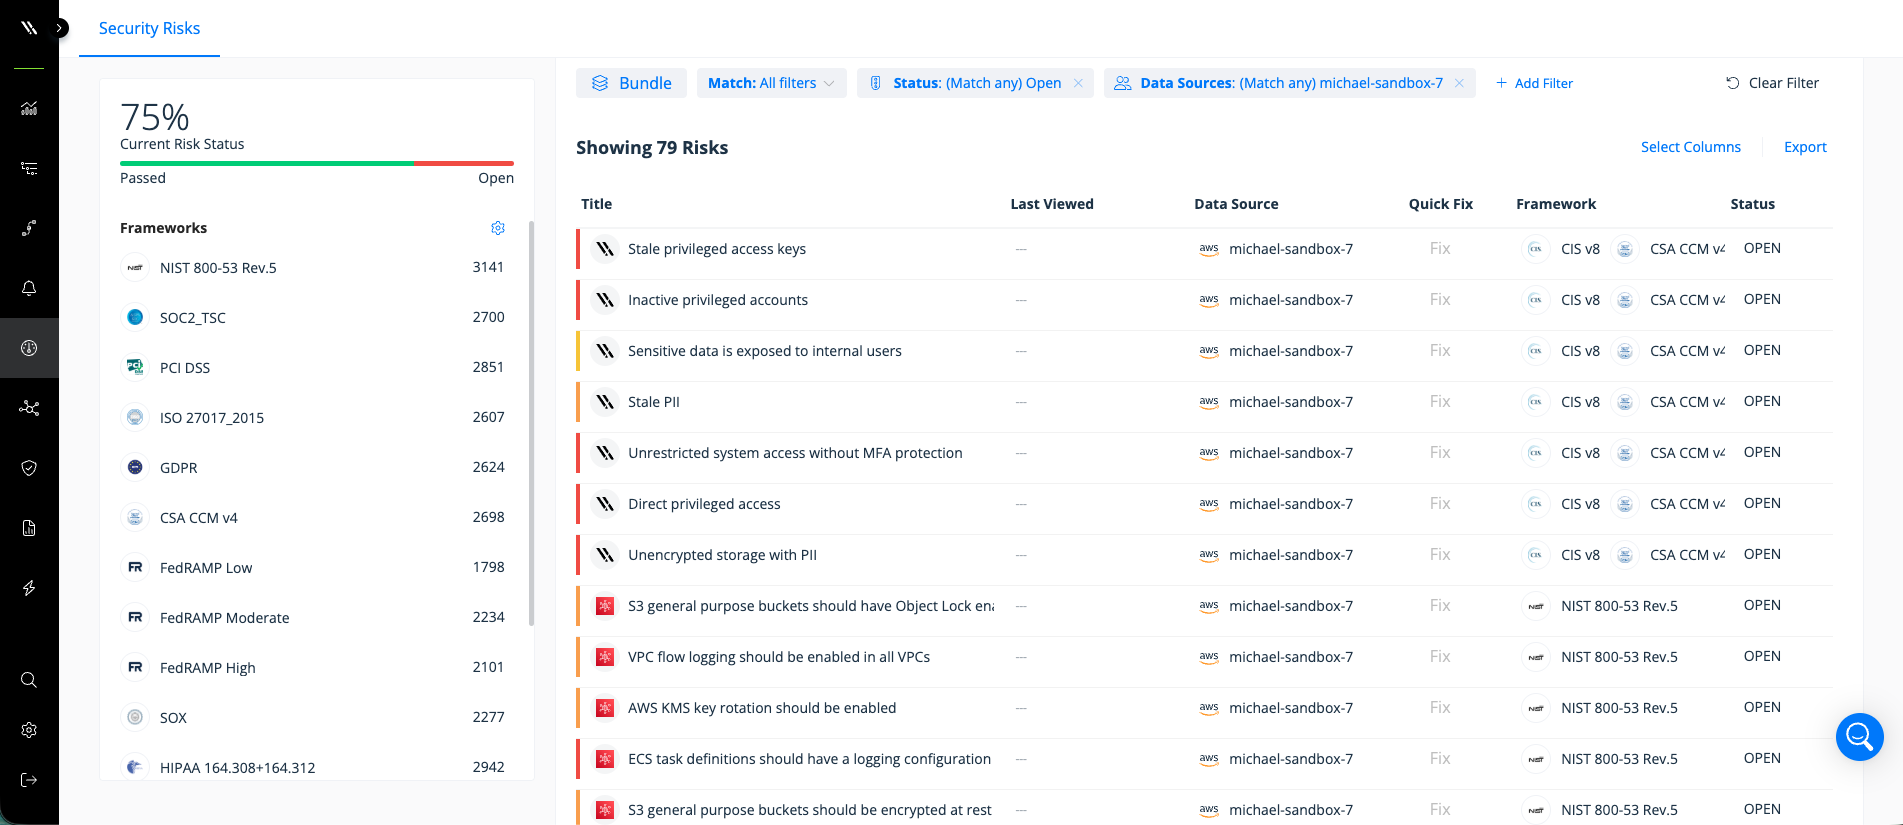Image resolution: width=1903 pixels, height=825 pixels.
Task: Sort by Data Source column header
Action: [1236, 204]
